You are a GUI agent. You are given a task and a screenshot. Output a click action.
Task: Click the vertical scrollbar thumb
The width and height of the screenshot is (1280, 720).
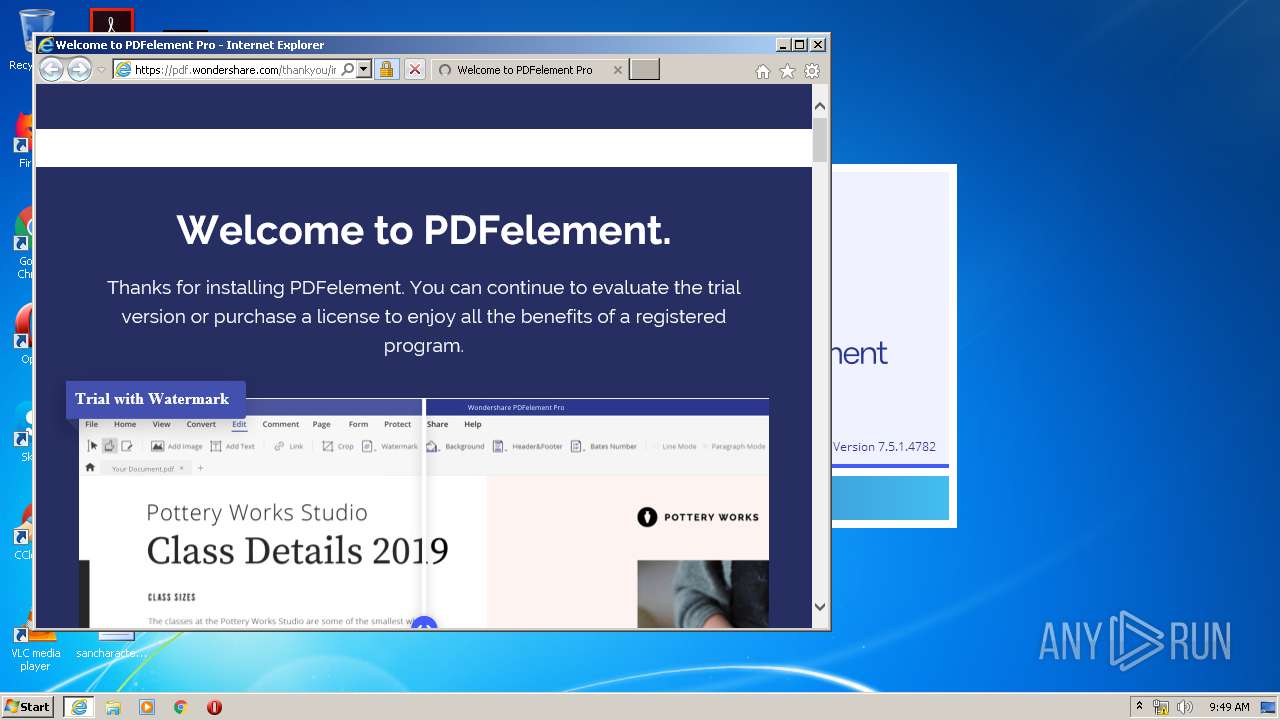(820, 140)
